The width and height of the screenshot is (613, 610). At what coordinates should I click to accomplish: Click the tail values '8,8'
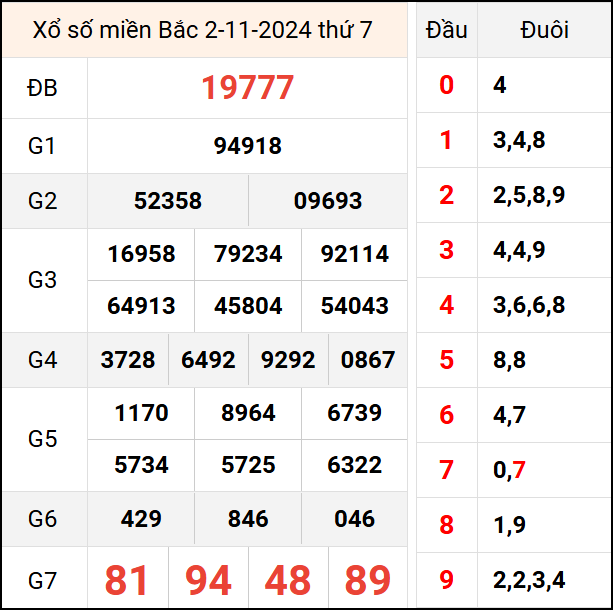coord(509,360)
